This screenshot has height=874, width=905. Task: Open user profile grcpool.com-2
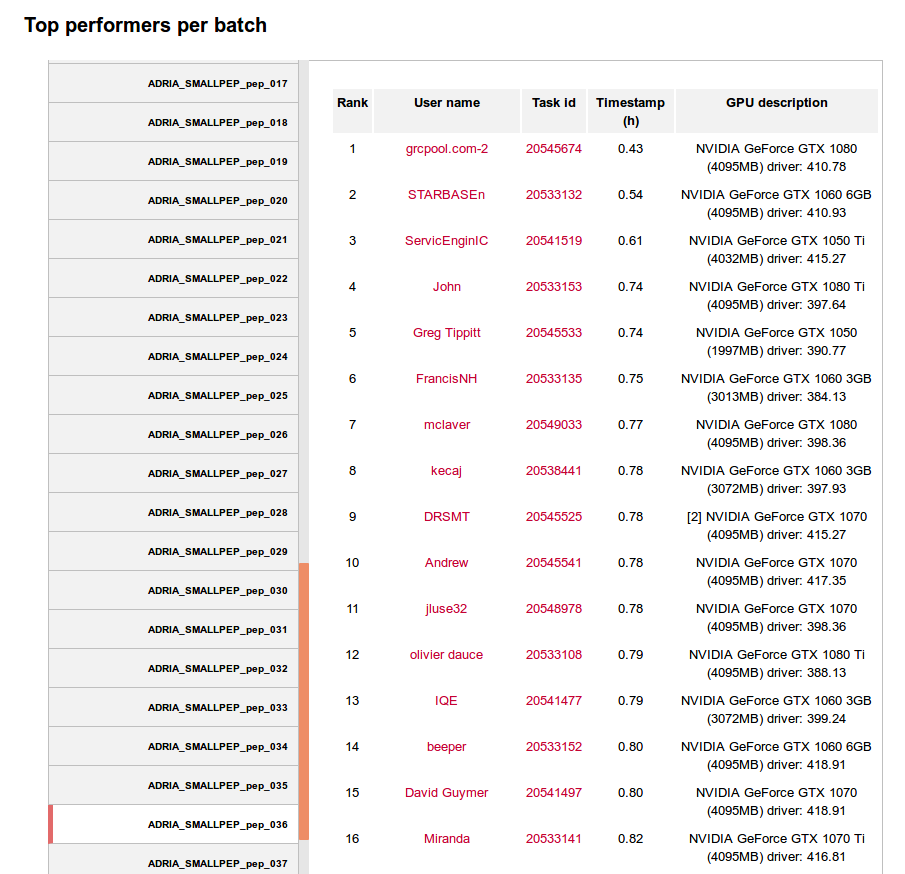447,149
